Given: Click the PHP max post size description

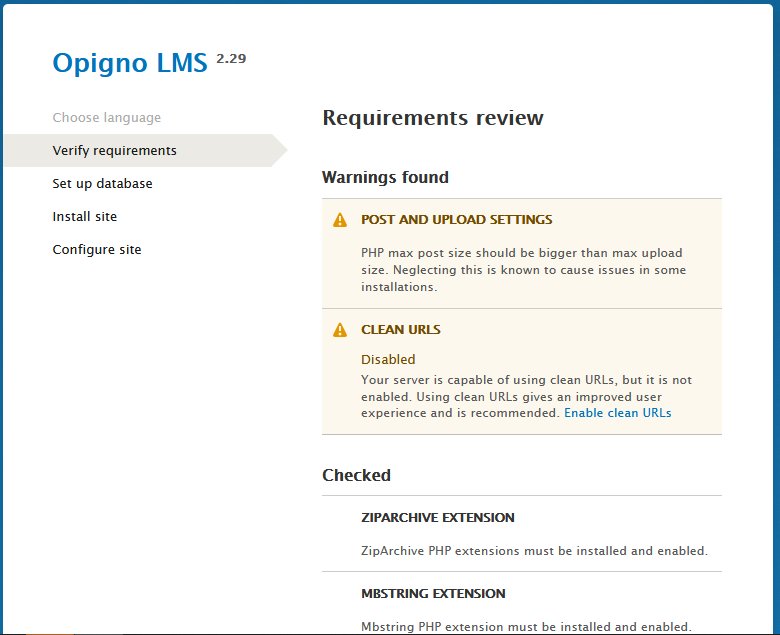Looking at the screenshot, I should click(x=523, y=270).
